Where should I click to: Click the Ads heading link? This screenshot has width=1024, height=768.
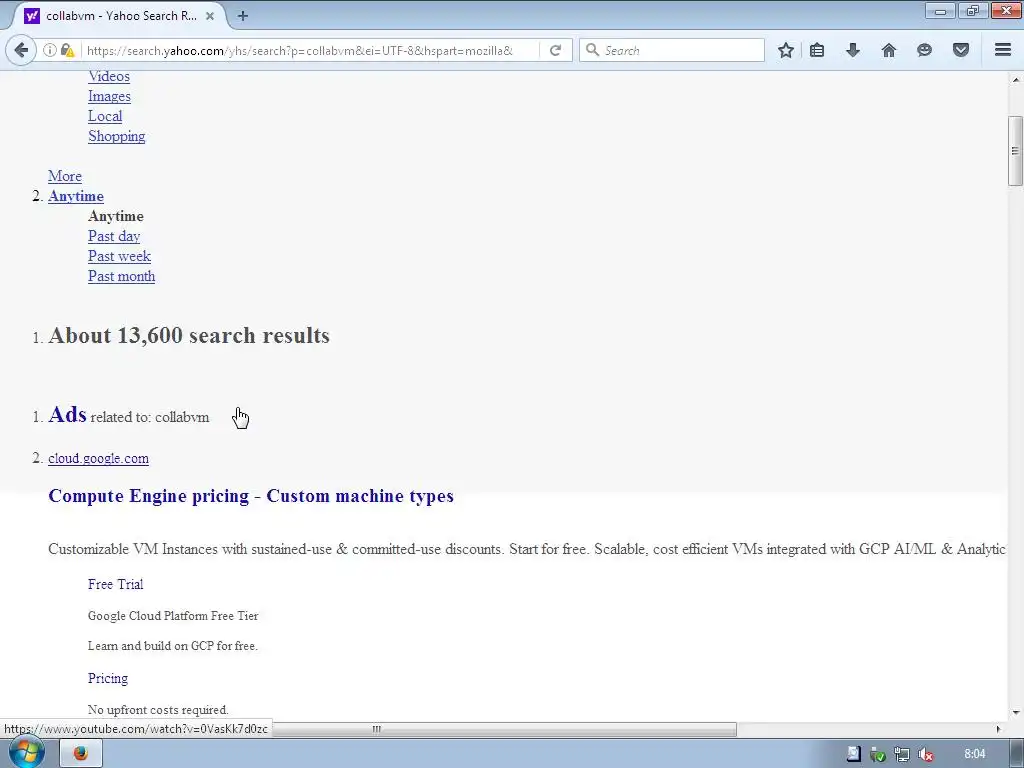(67, 415)
